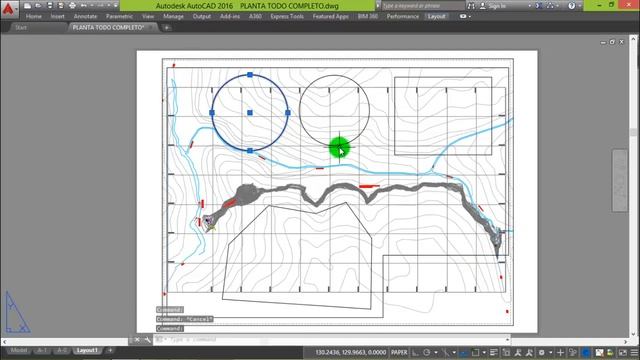This screenshot has width=640, height=360.
Task: Add a new layout with plus button
Action: point(110,350)
